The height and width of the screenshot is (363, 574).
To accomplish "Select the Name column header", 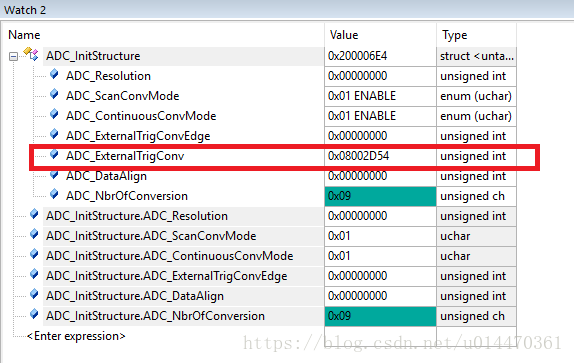I will point(24,35).
